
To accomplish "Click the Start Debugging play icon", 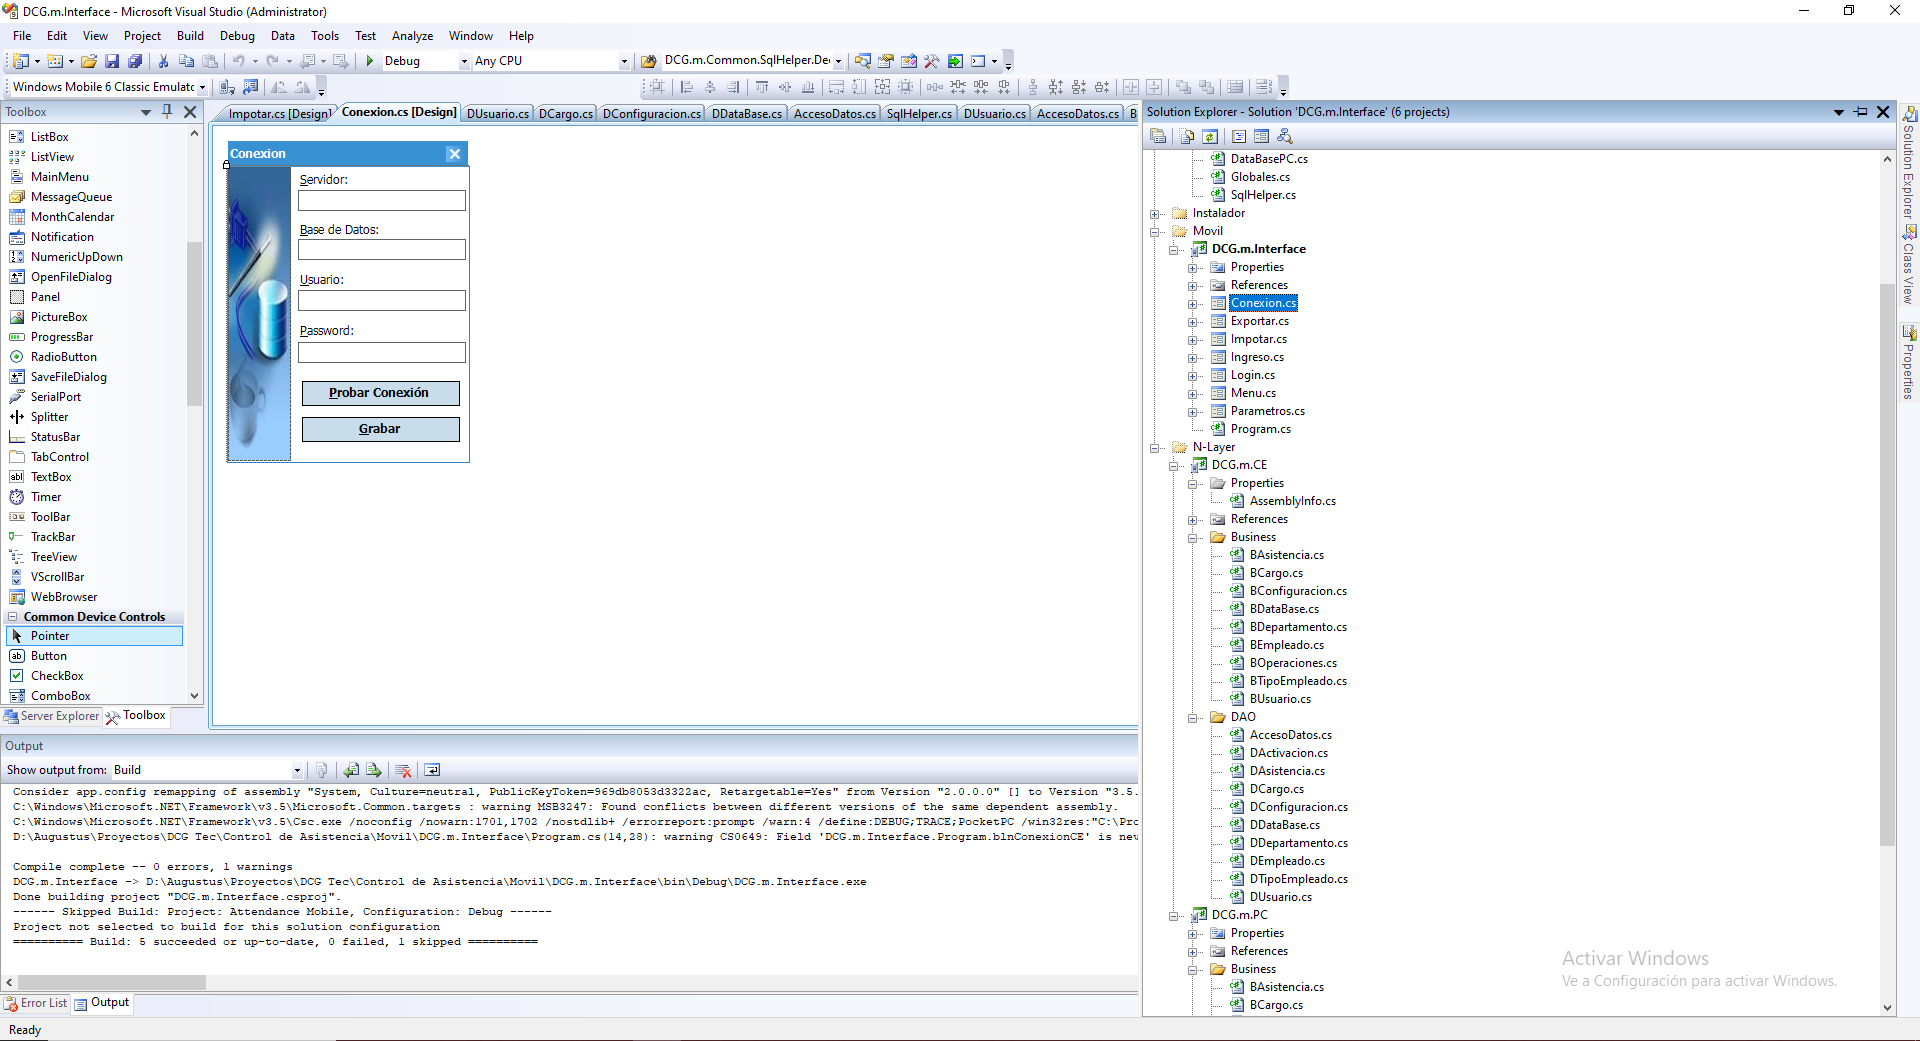I will point(370,61).
